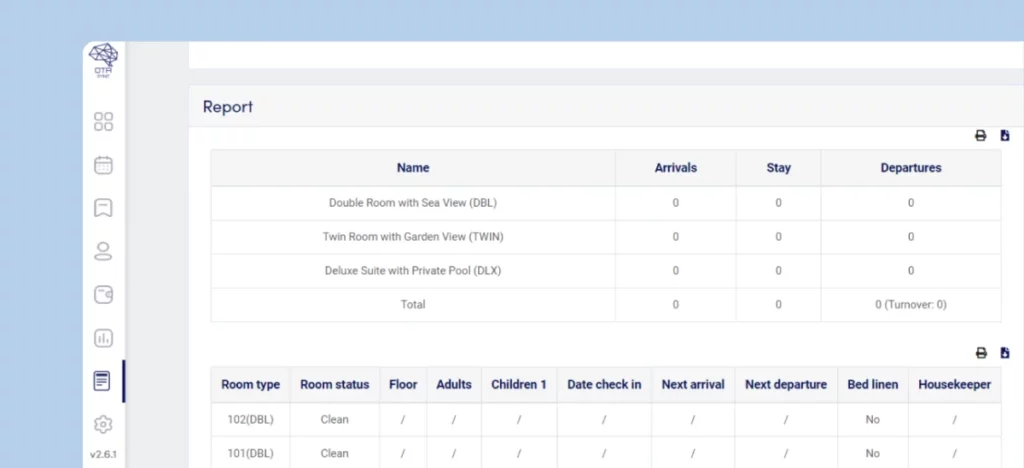Click the bookmark reservations icon in sidebar
1024x468 pixels.
(103, 208)
